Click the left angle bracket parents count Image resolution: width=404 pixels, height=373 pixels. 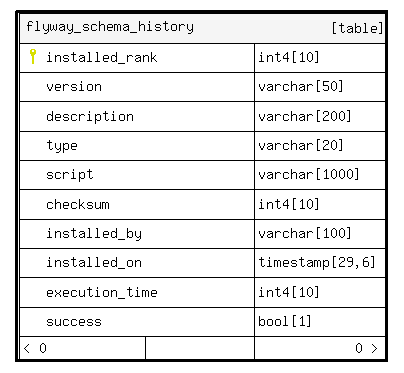pos(35,348)
